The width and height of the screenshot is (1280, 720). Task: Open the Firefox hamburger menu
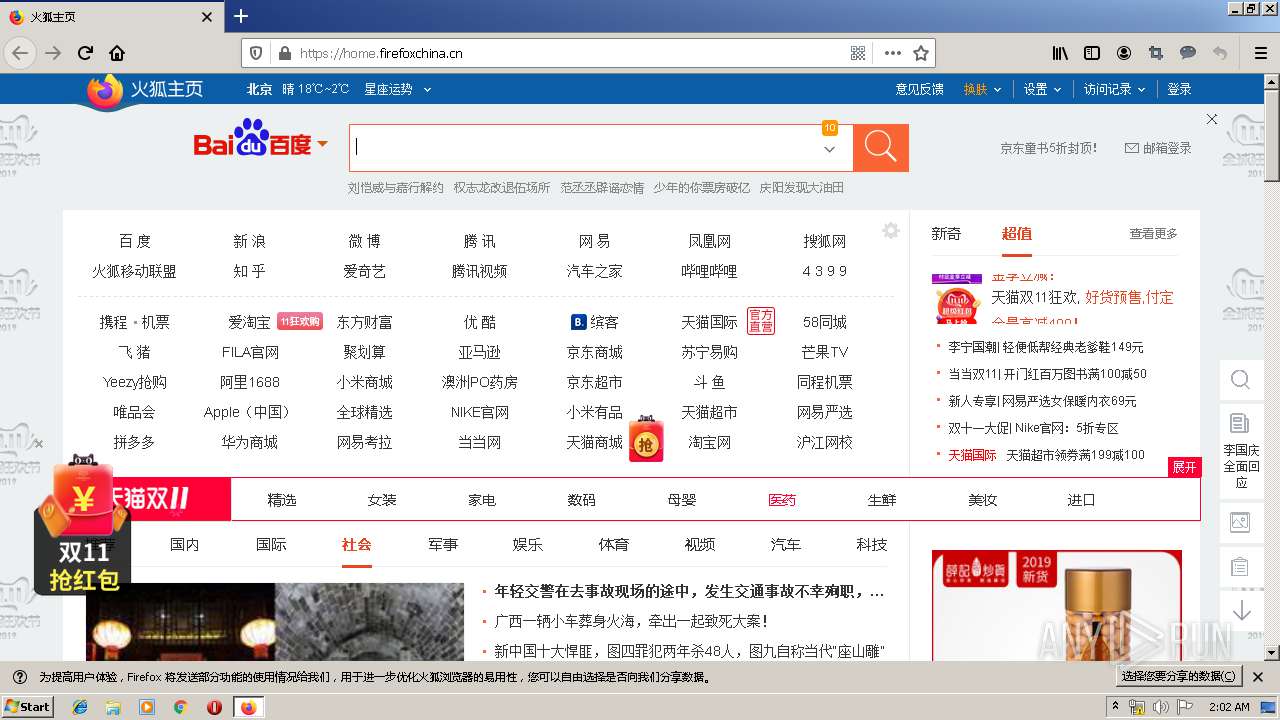(1260, 53)
